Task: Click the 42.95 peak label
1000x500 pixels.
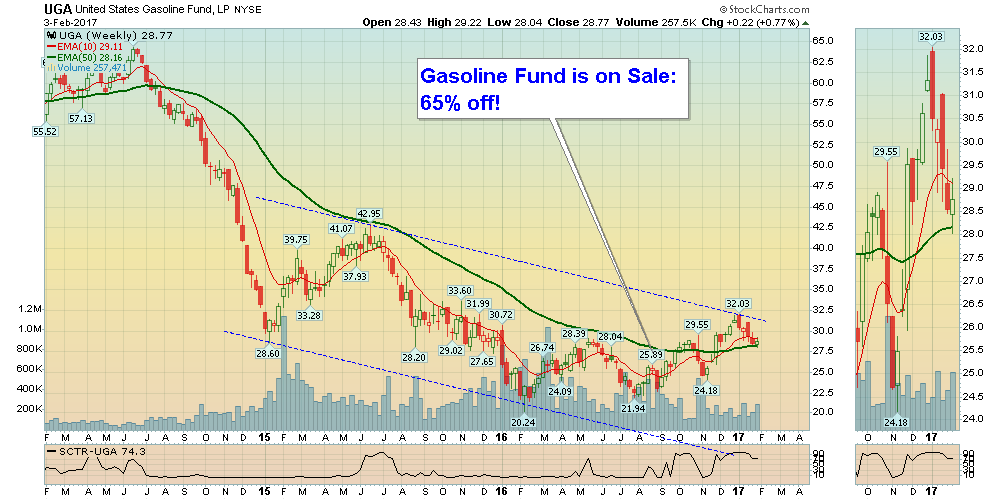Action: click(370, 214)
